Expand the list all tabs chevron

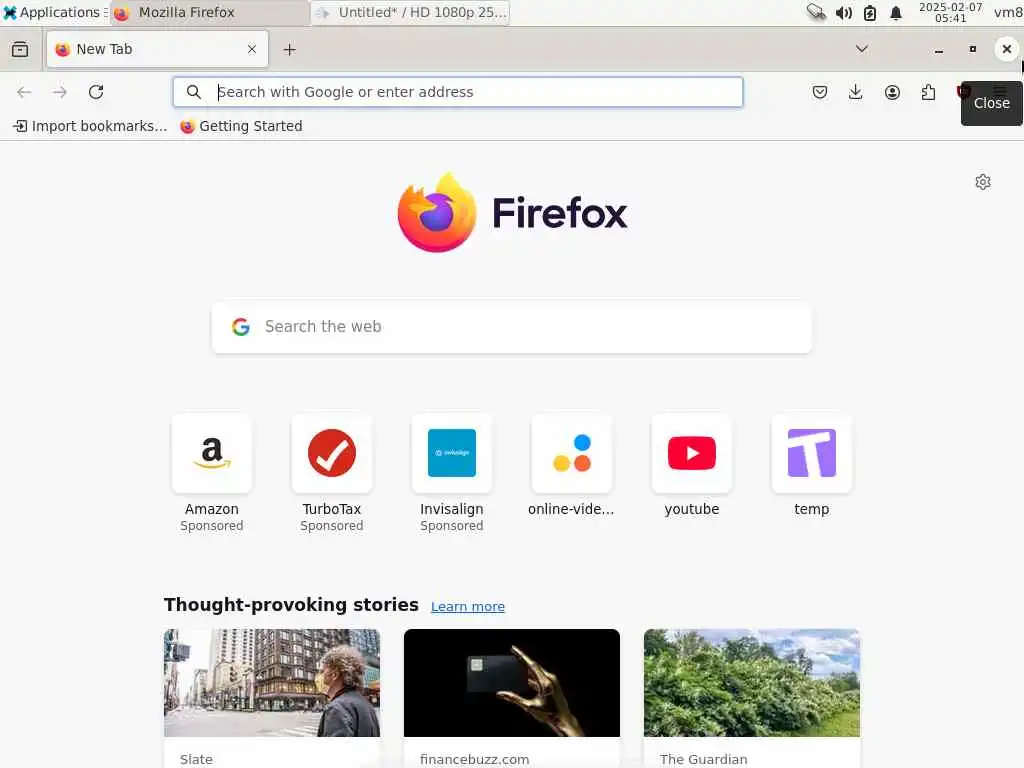[862, 49]
